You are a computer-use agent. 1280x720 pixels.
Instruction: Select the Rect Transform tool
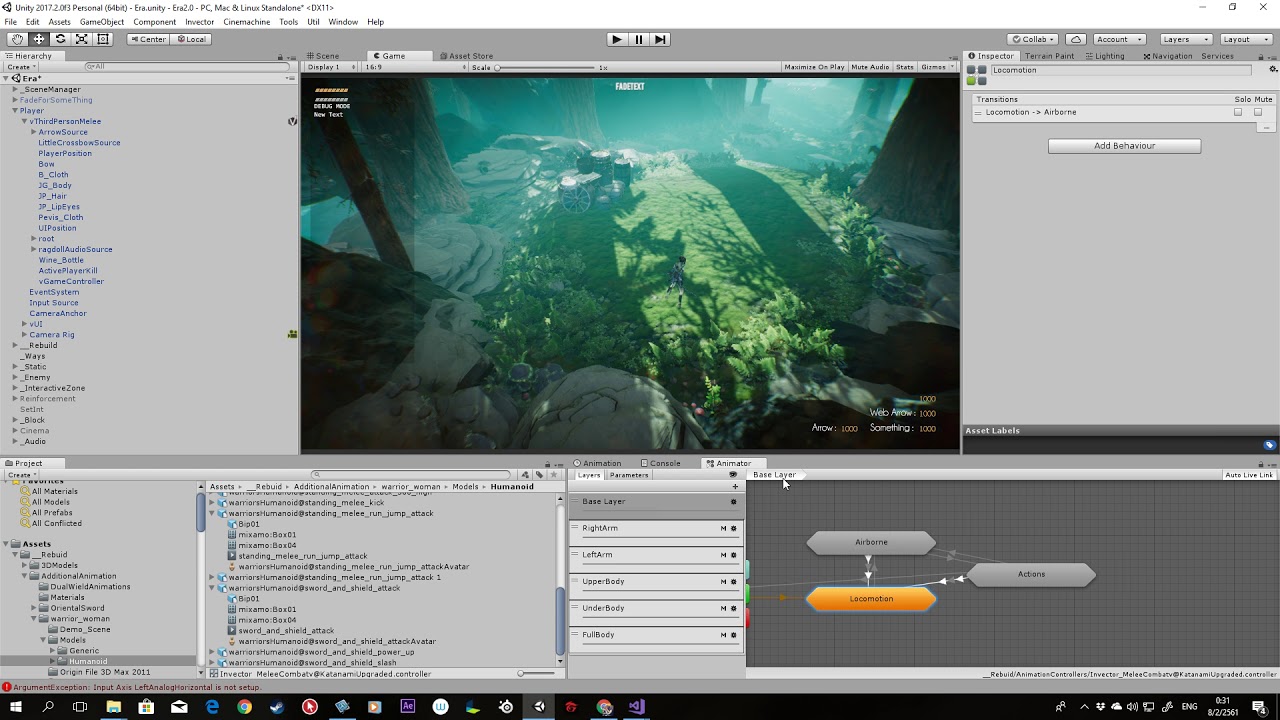[x=103, y=39]
